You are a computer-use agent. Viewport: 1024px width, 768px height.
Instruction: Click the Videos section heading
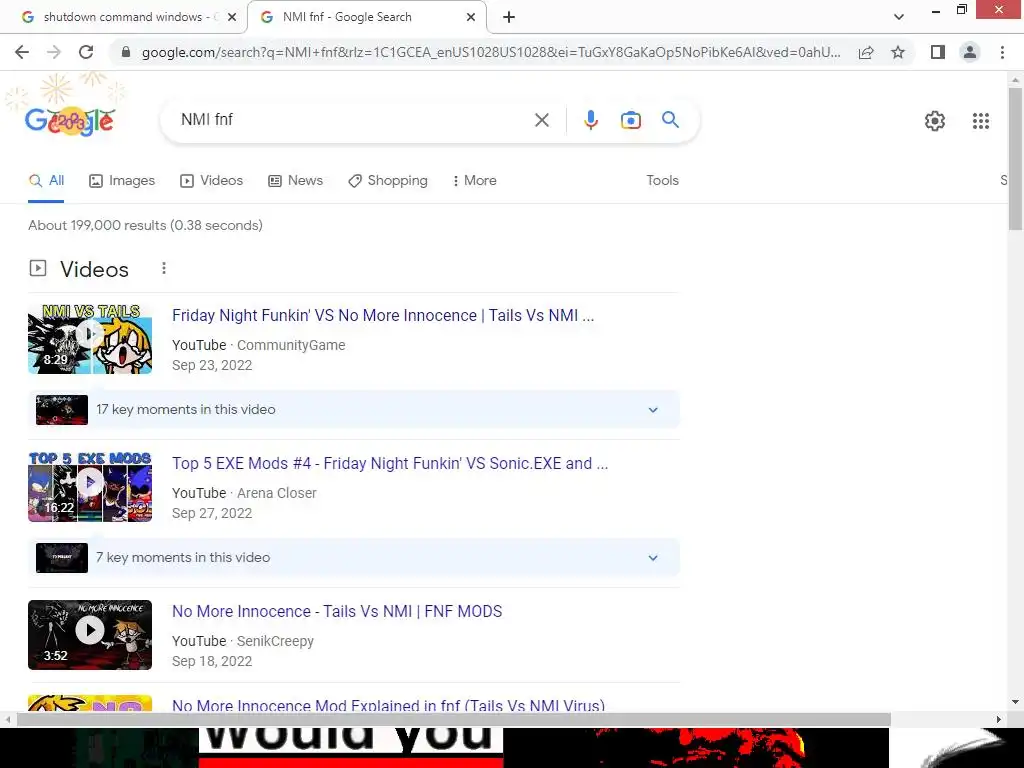95,269
